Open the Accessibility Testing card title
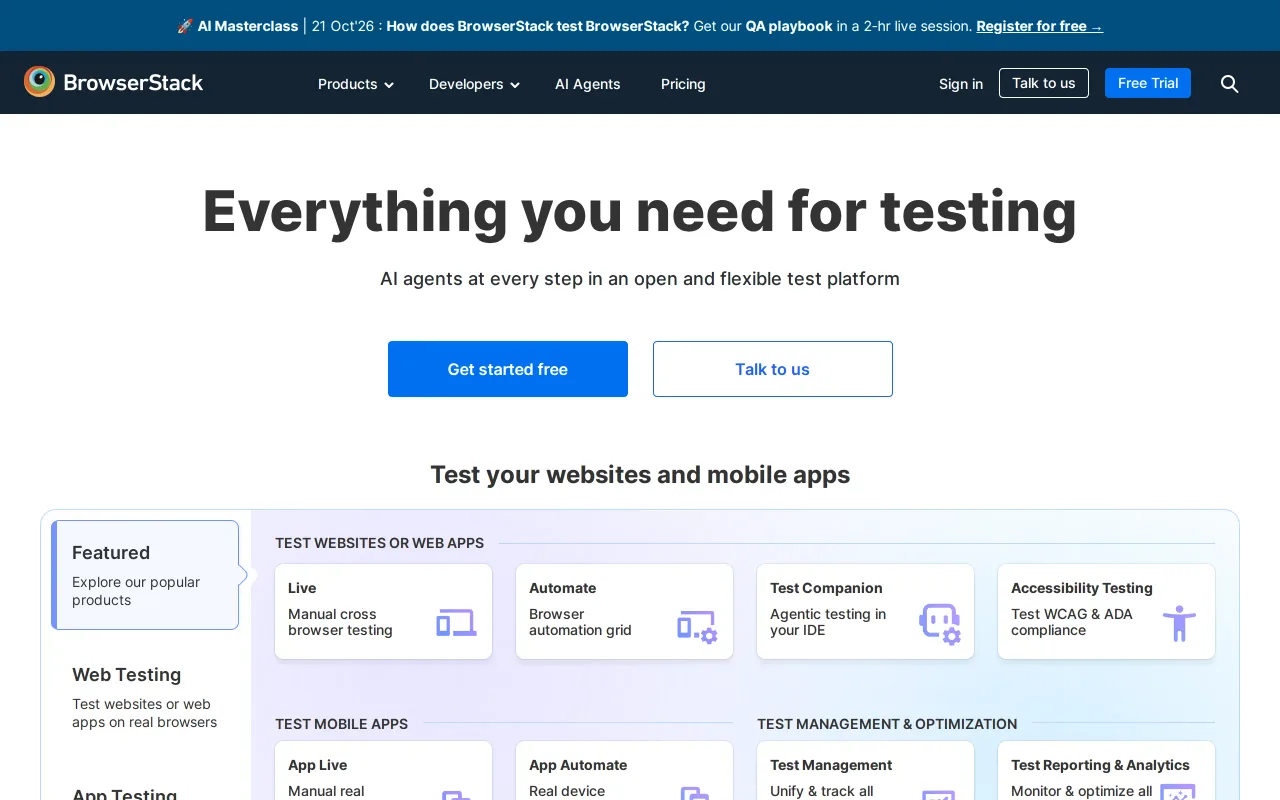Image resolution: width=1280 pixels, height=800 pixels. click(x=1082, y=588)
